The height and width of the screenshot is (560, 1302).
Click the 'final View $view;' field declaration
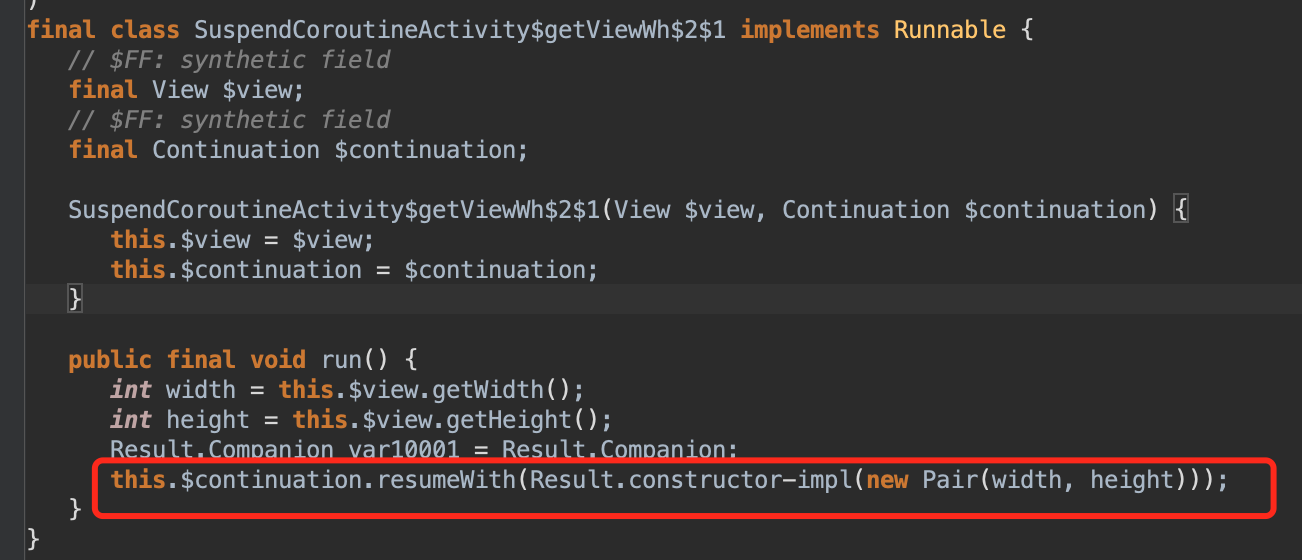pos(186,90)
